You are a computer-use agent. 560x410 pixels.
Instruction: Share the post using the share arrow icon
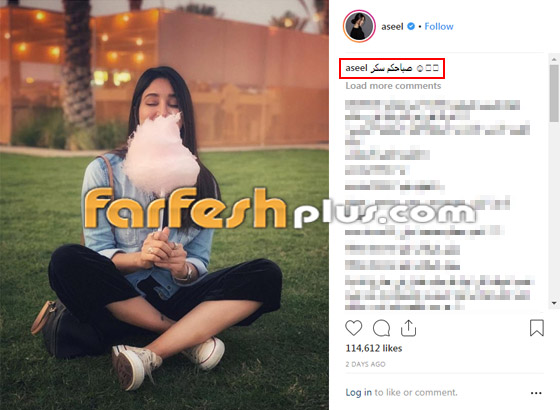click(408, 328)
